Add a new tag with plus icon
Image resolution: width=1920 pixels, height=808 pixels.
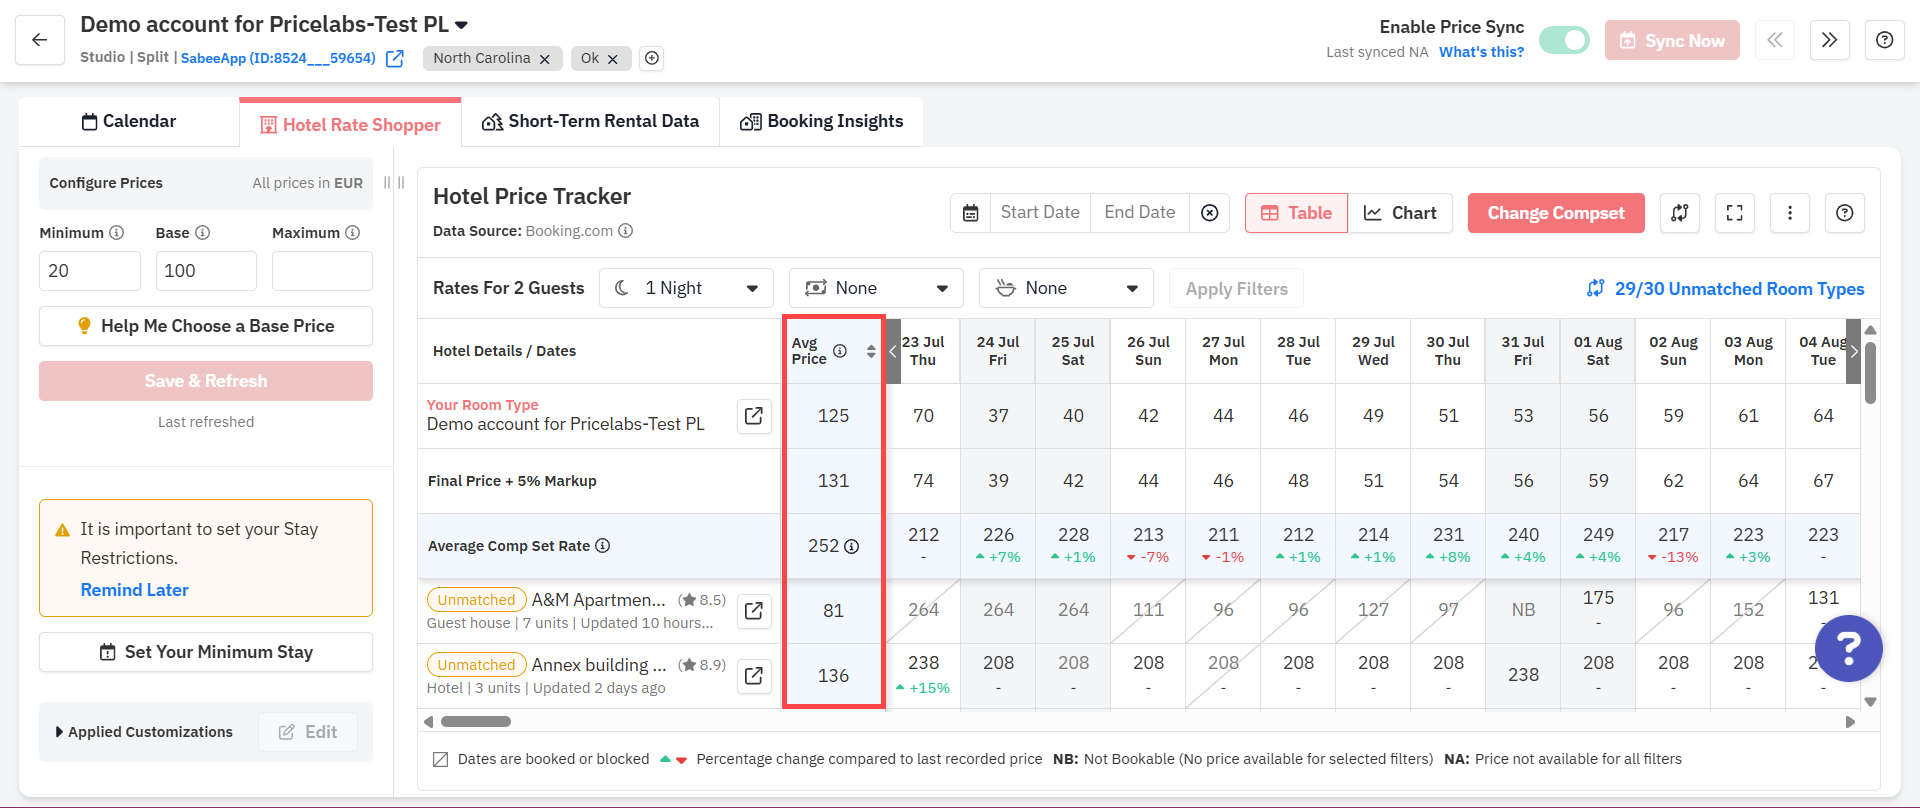pyautogui.click(x=652, y=58)
